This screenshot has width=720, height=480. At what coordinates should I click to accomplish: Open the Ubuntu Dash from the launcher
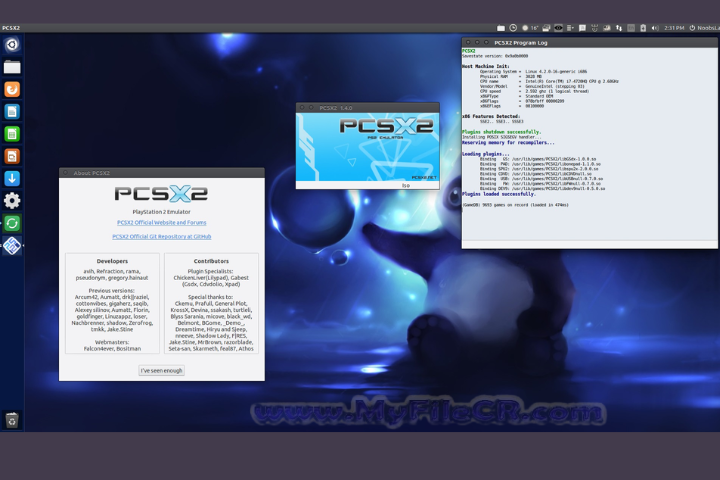(x=12, y=45)
